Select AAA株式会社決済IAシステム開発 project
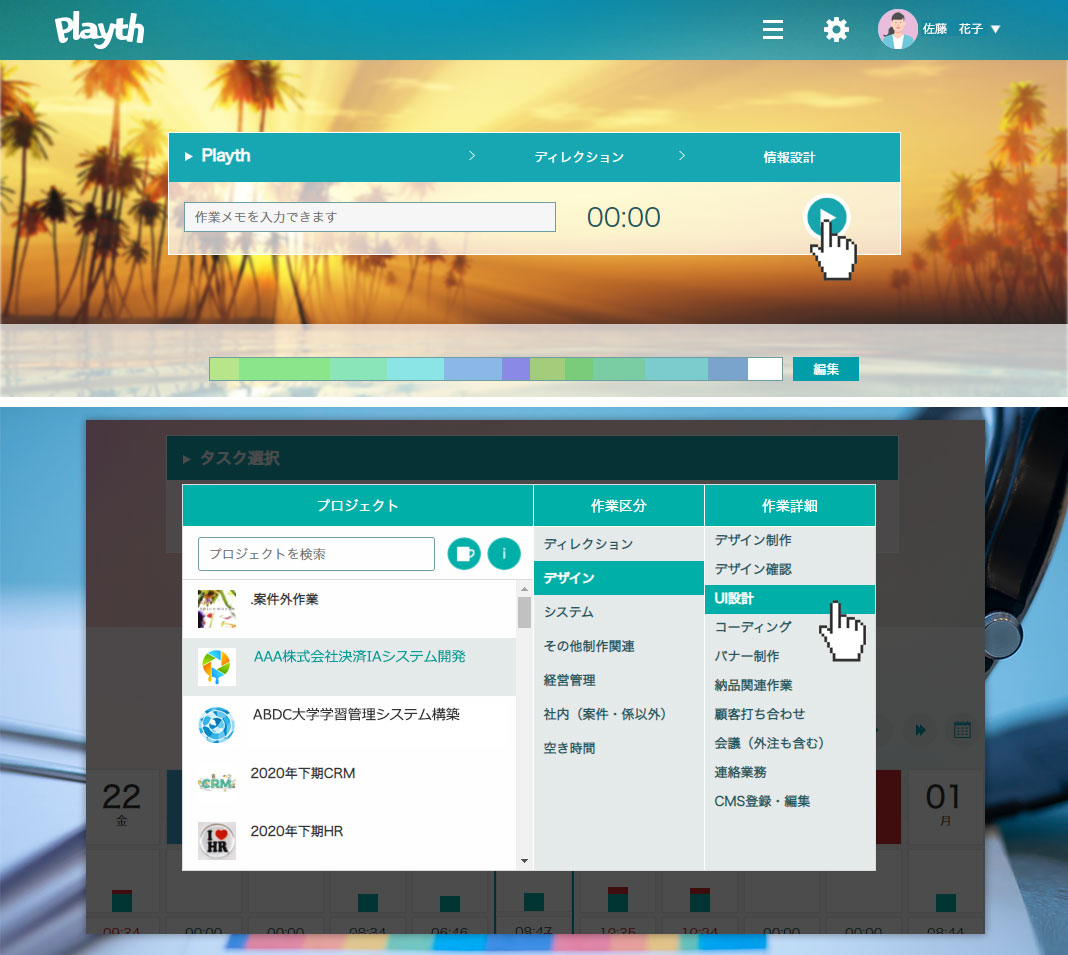Image resolution: width=1068 pixels, height=955 pixels. (x=349, y=667)
